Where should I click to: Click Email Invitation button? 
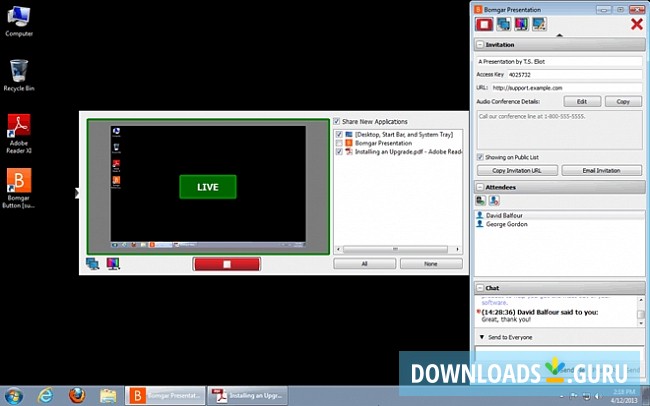(x=601, y=170)
